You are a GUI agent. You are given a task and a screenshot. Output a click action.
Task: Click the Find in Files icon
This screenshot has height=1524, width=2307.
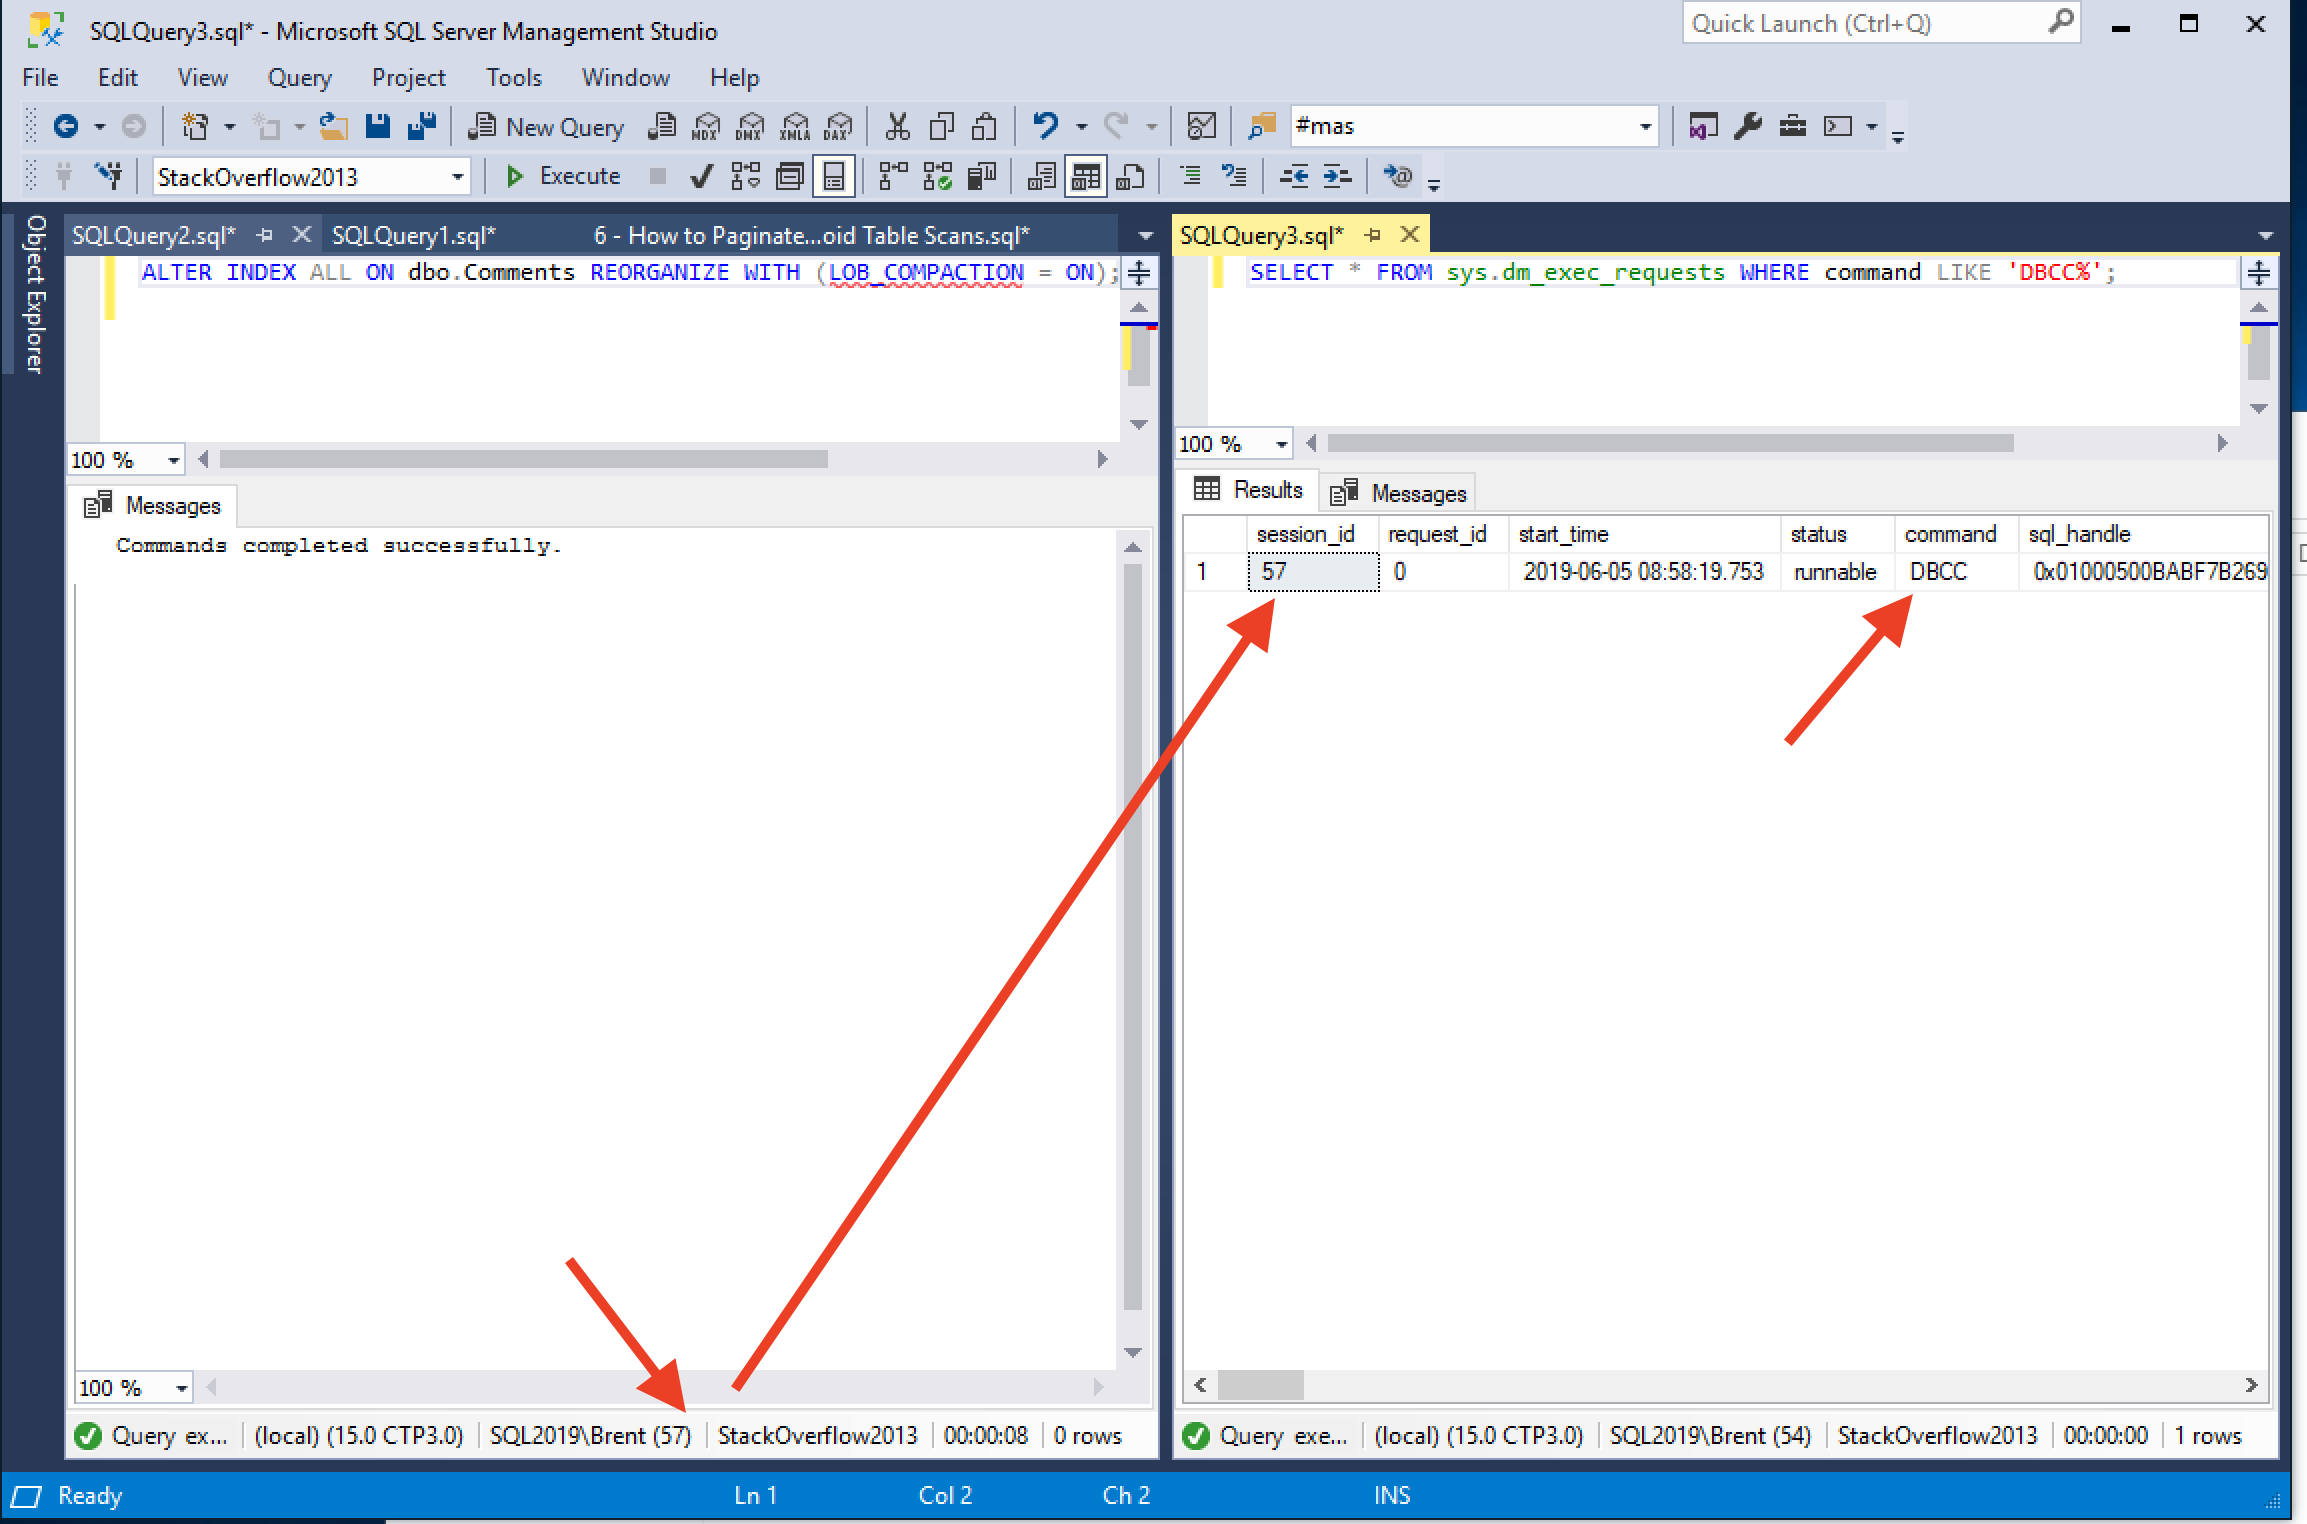[x=1262, y=126]
